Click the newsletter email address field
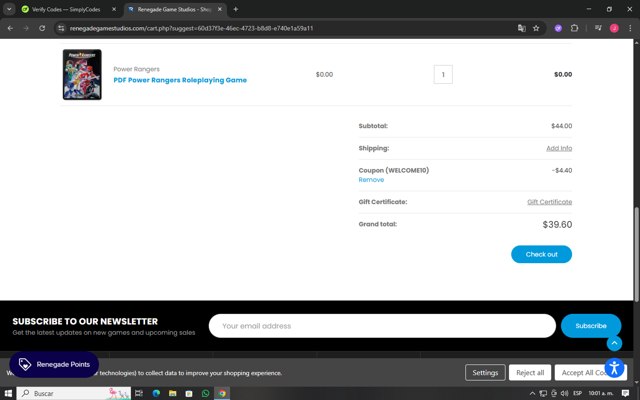 (382, 326)
